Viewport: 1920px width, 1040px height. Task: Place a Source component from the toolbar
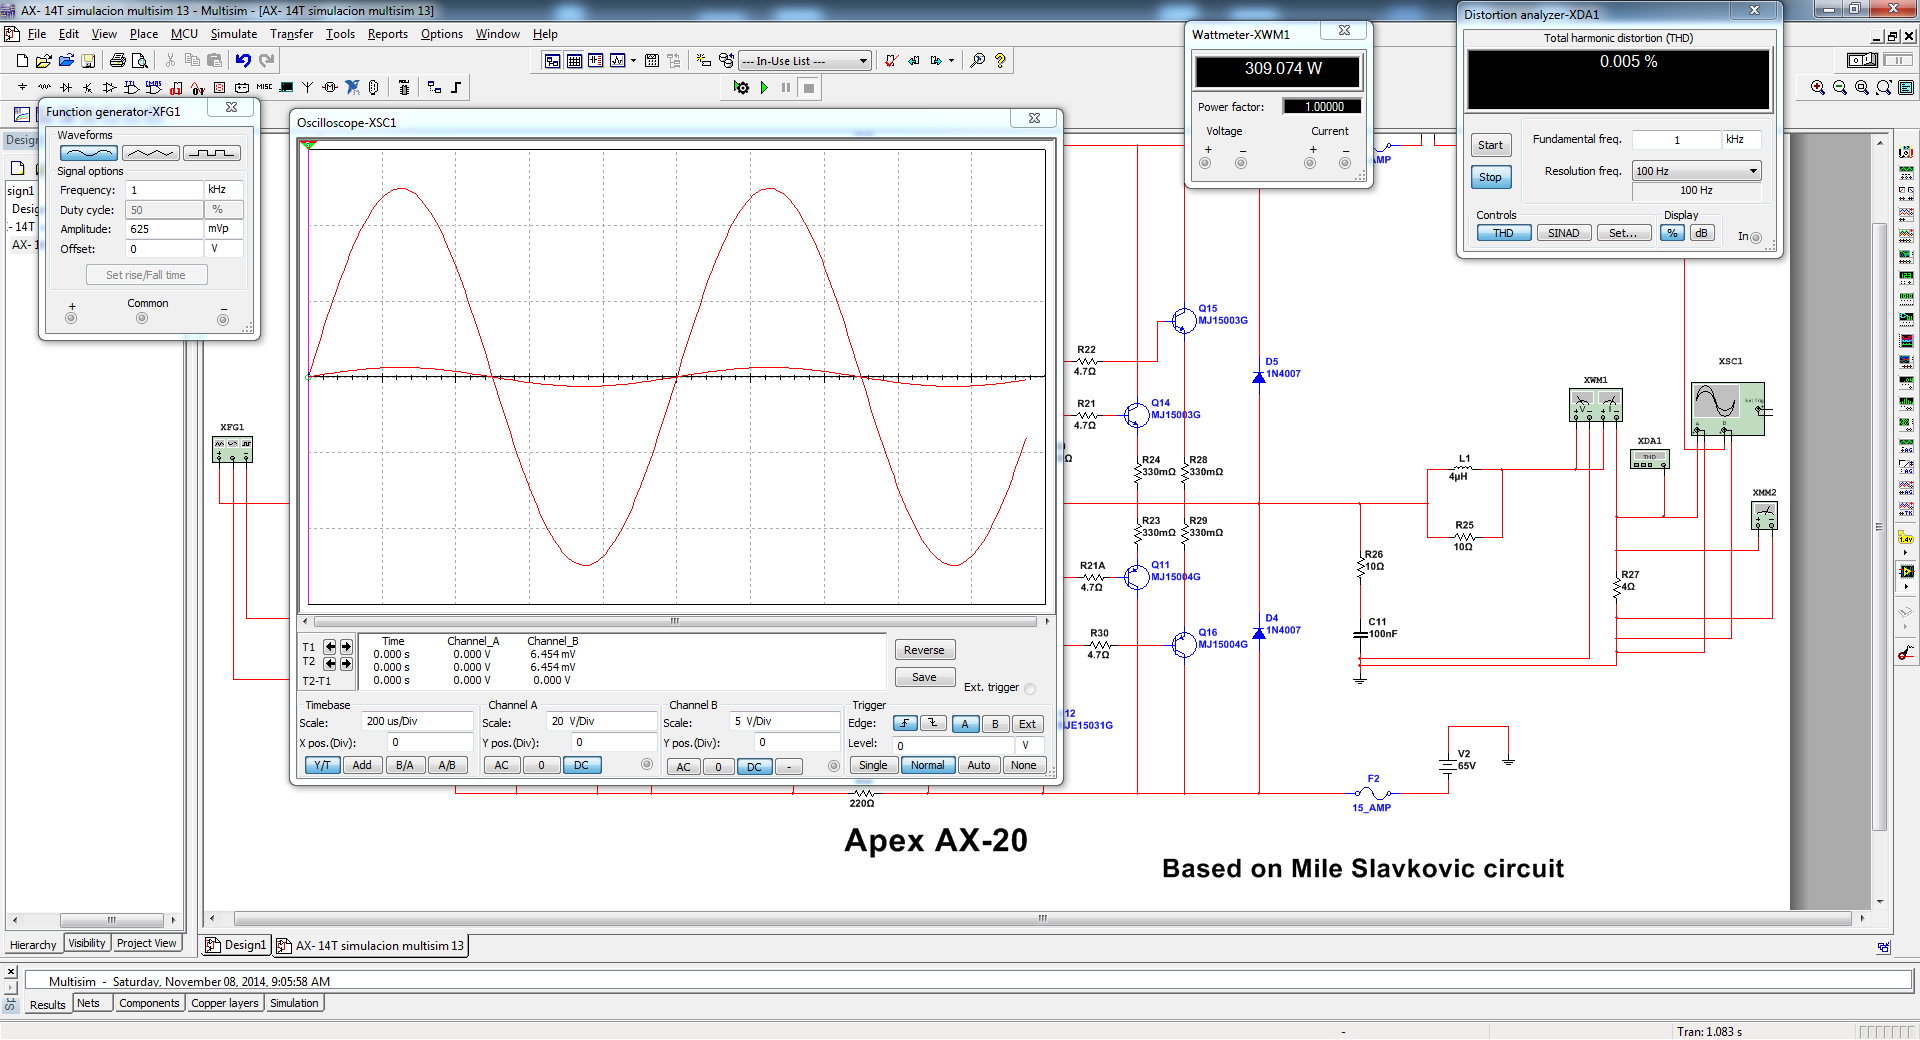point(22,87)
